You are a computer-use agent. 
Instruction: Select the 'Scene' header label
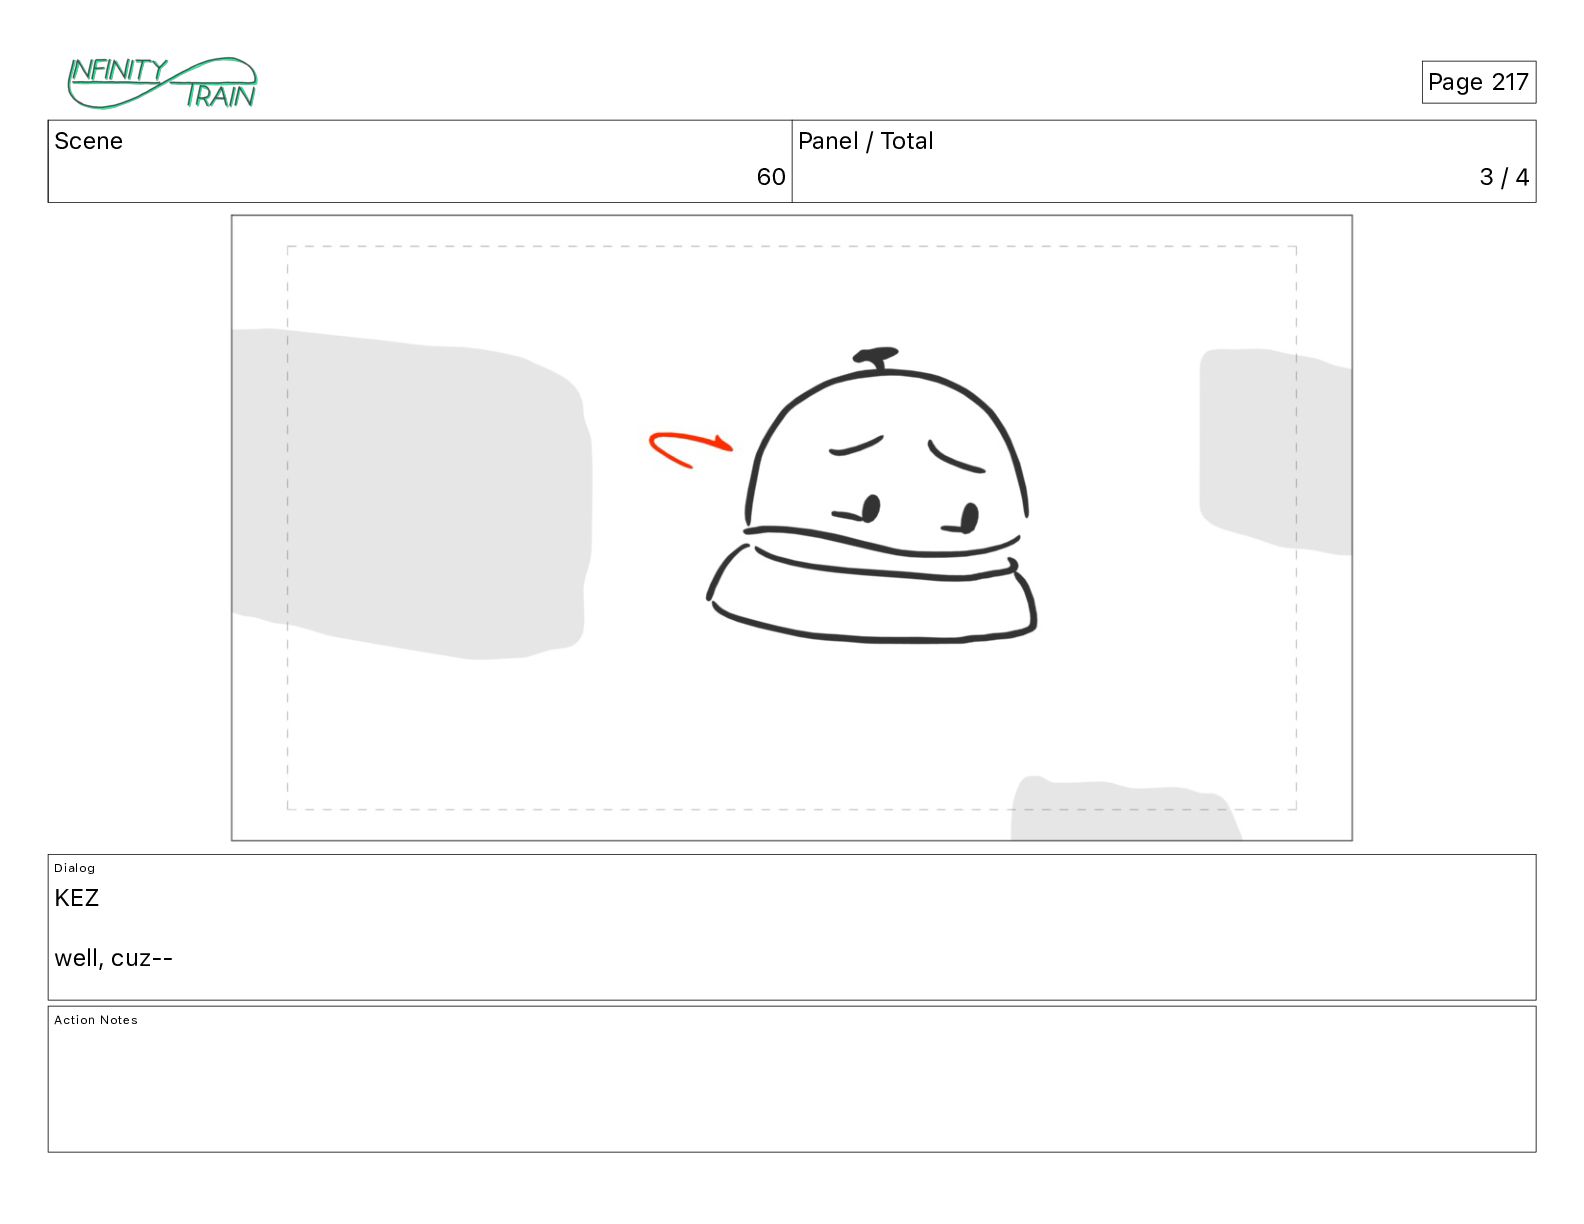point(88,141)
